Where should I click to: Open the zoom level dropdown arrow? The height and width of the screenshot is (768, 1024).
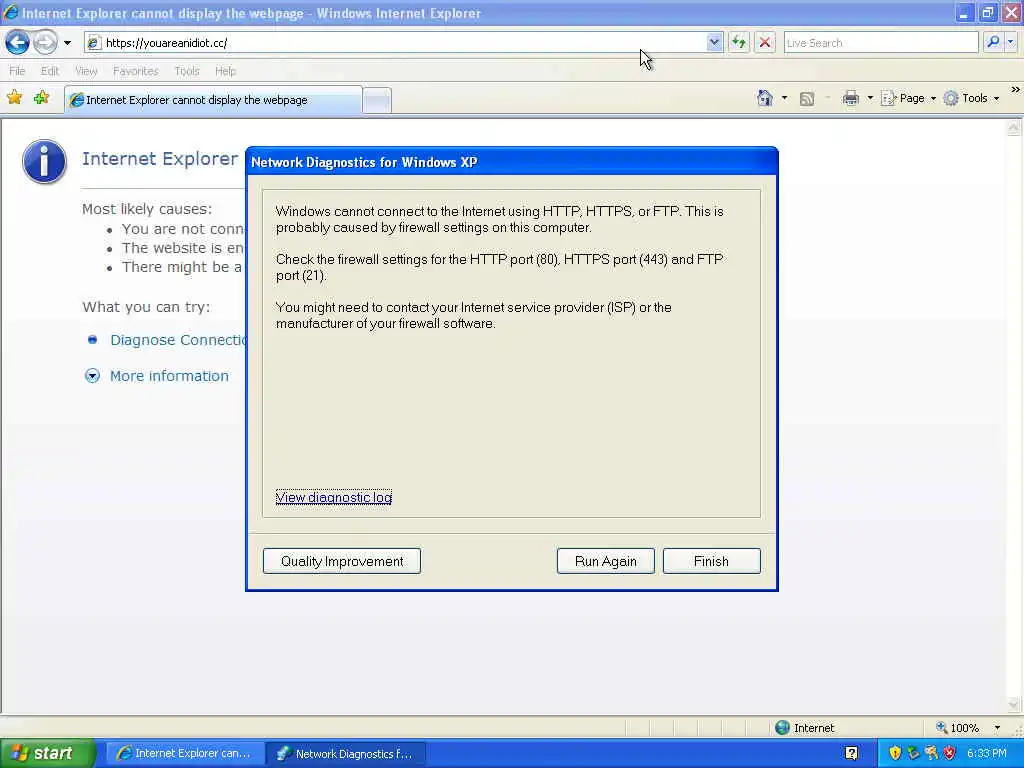pyautogui.click(x=997, y=728)
